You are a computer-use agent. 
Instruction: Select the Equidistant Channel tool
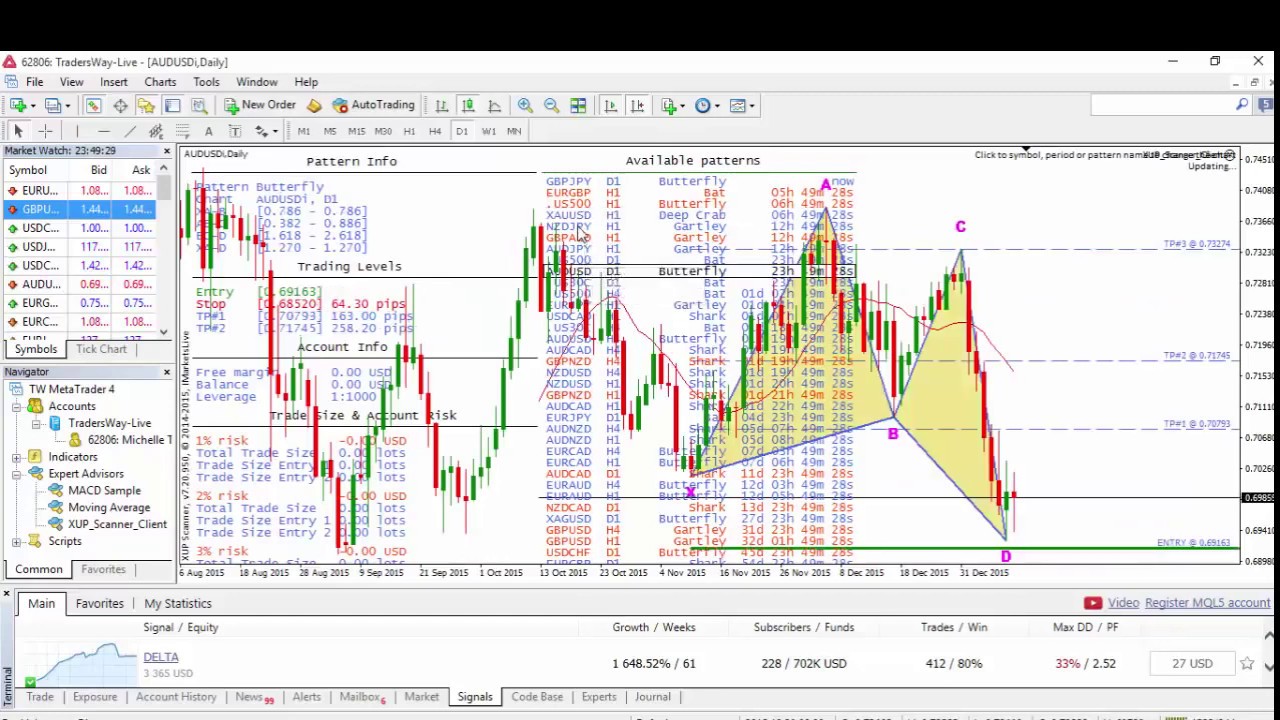(x=156, y=131)
